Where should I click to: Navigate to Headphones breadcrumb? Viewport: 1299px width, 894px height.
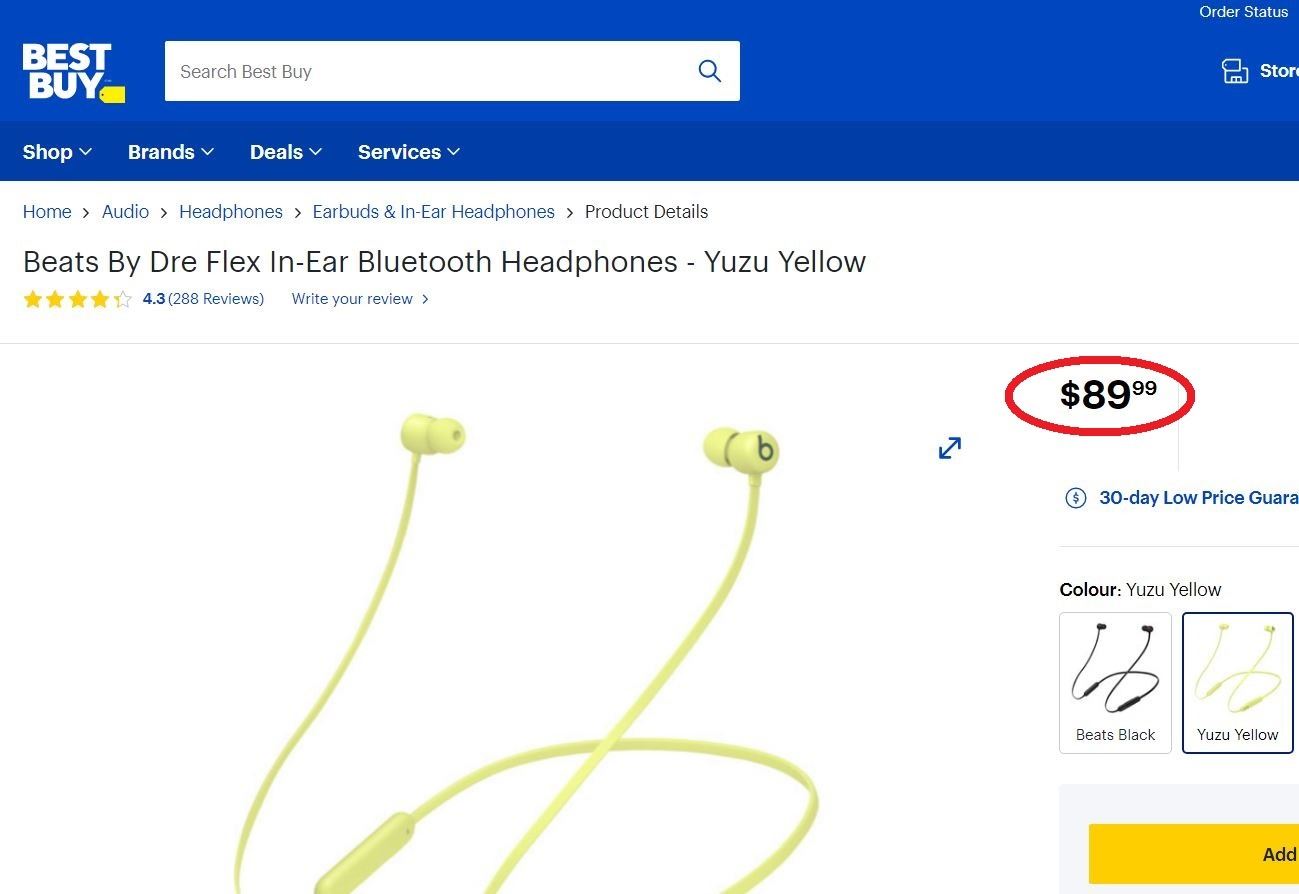pyautogui.click(x=231, y=212)
